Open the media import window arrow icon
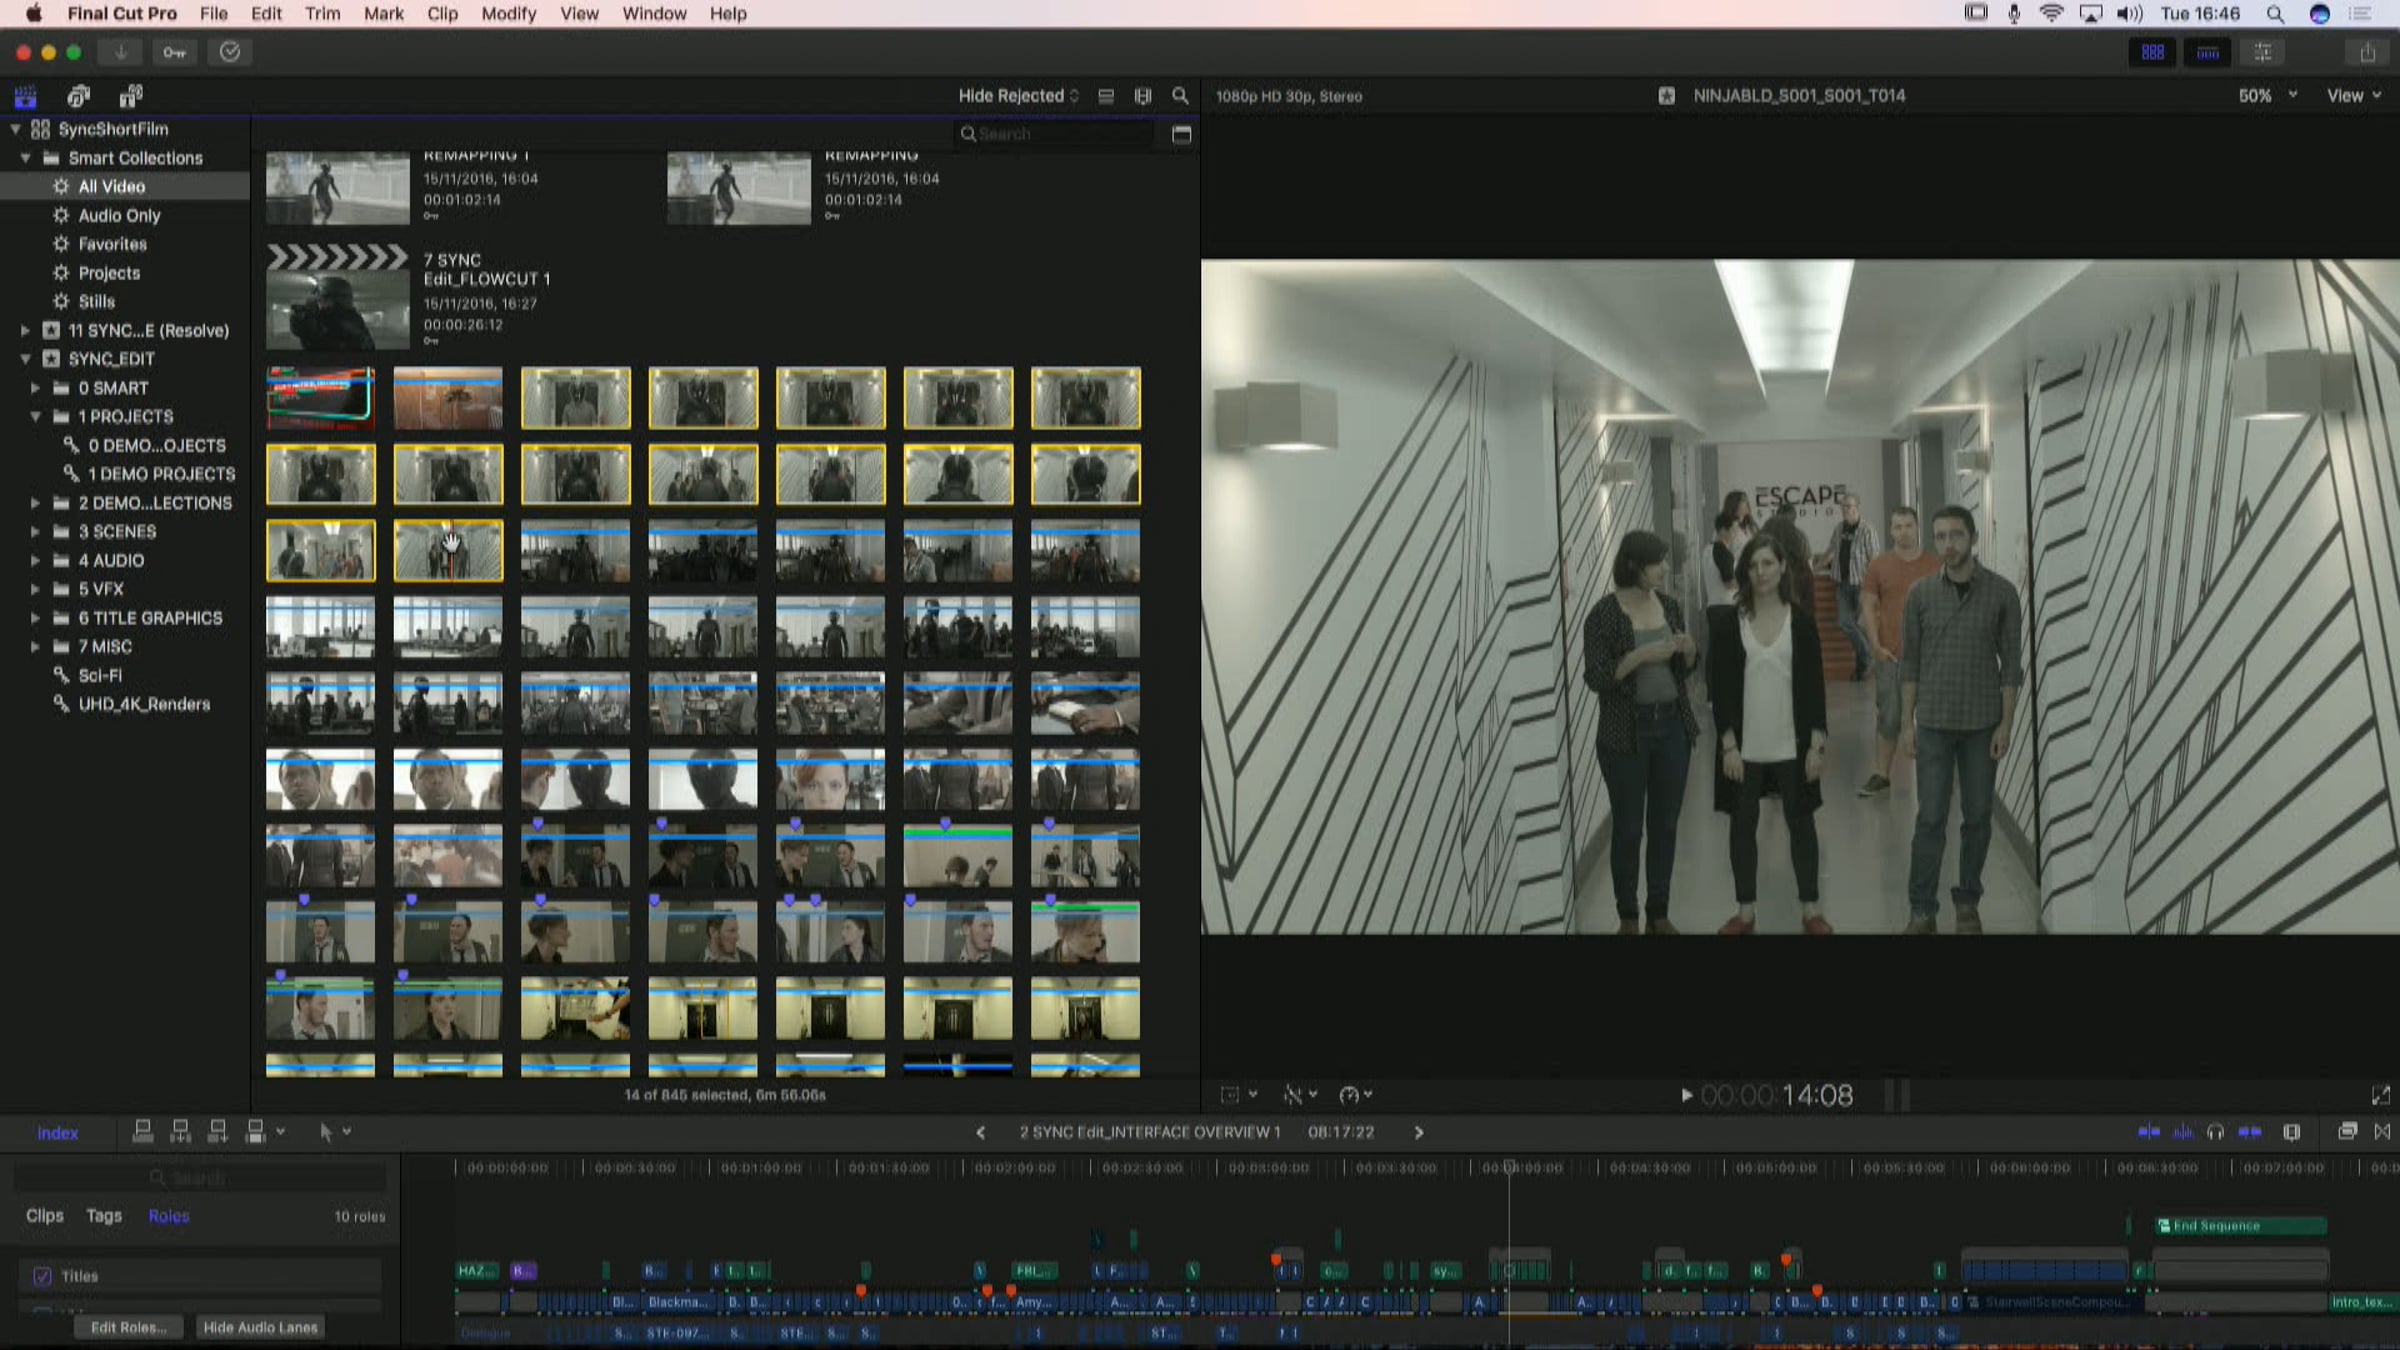This screenshot has width=2400, height=1350. click(x=121, y=52)
